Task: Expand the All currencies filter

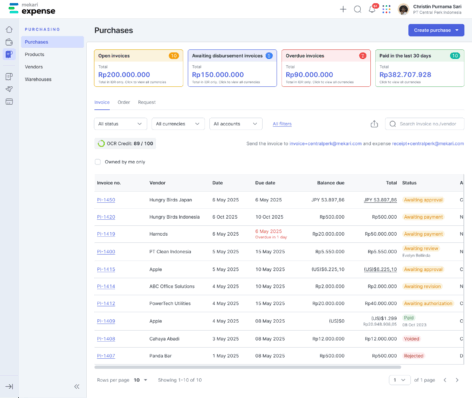Action: (x=178, y=124)
